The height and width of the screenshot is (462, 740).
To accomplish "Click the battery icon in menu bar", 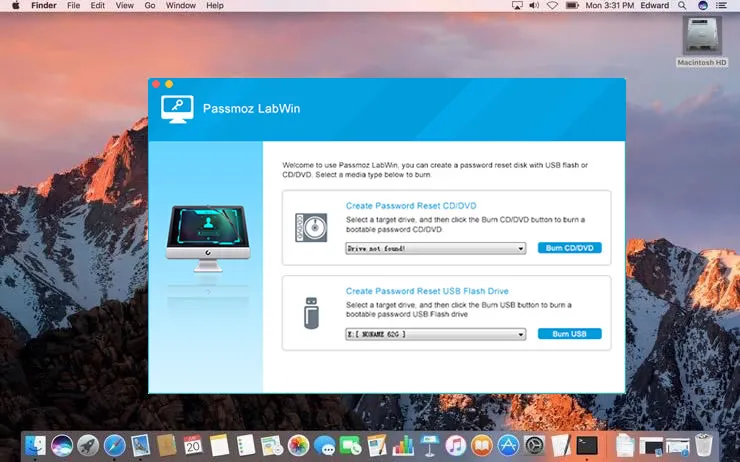I will pos(572,6).
